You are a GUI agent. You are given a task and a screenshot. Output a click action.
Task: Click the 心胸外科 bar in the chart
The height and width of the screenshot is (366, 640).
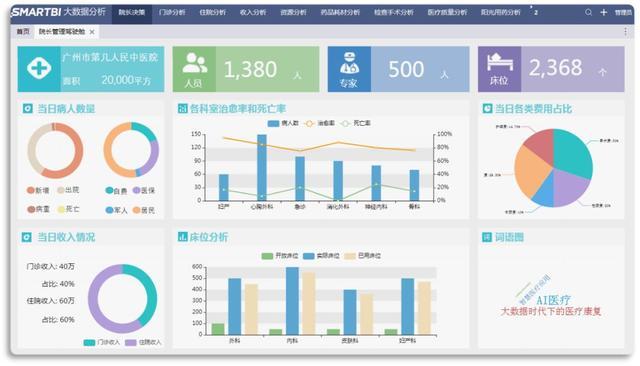pyautogui.click(x=262, y=167)
